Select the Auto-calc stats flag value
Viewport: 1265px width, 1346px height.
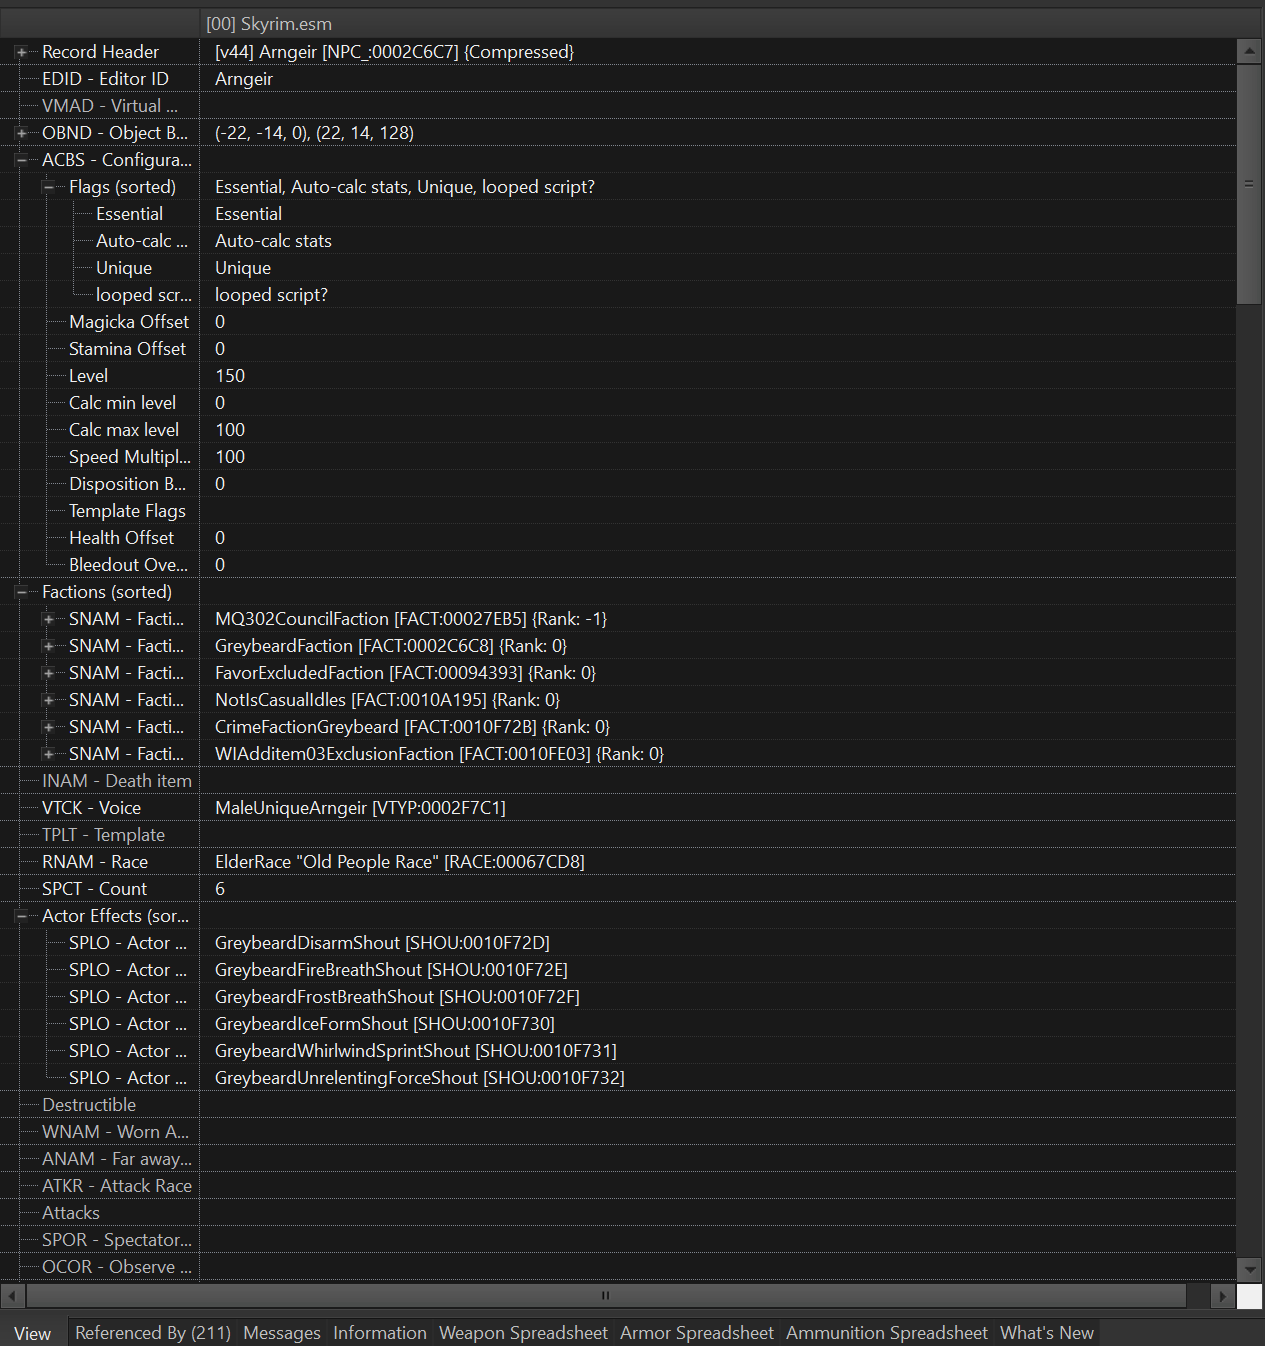(273, 241)
